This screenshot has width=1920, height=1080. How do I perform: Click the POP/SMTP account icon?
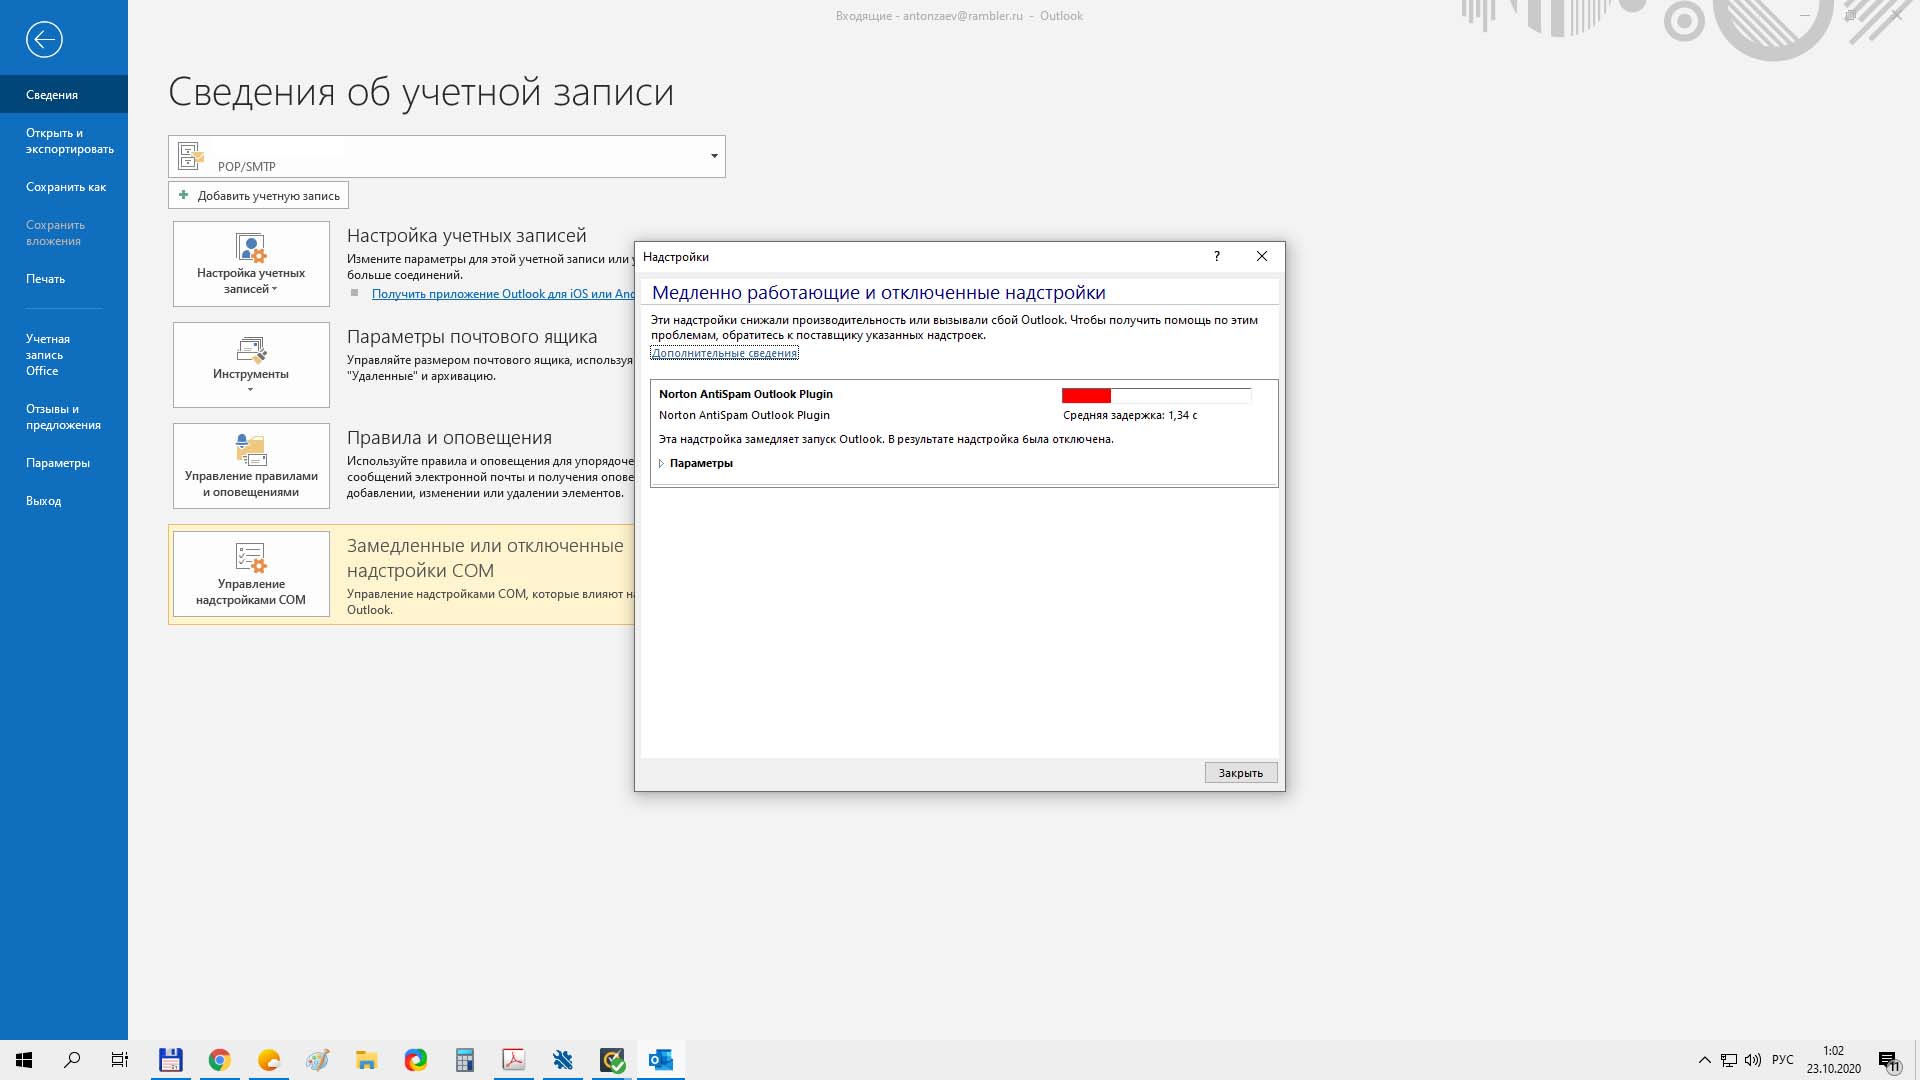190,156
